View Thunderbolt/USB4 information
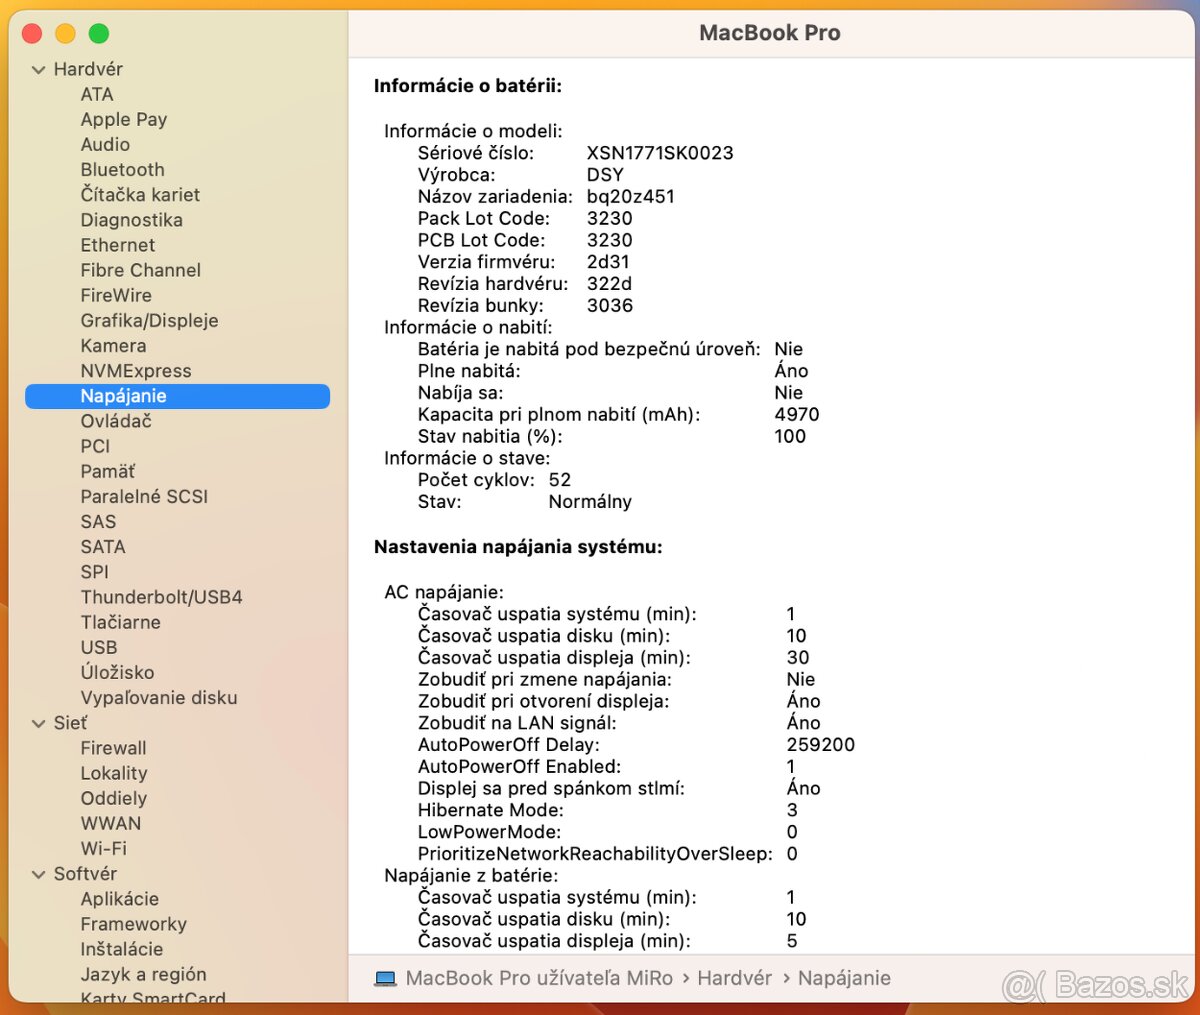This screenshot has width=1200, height=1015. coord(161,597)
